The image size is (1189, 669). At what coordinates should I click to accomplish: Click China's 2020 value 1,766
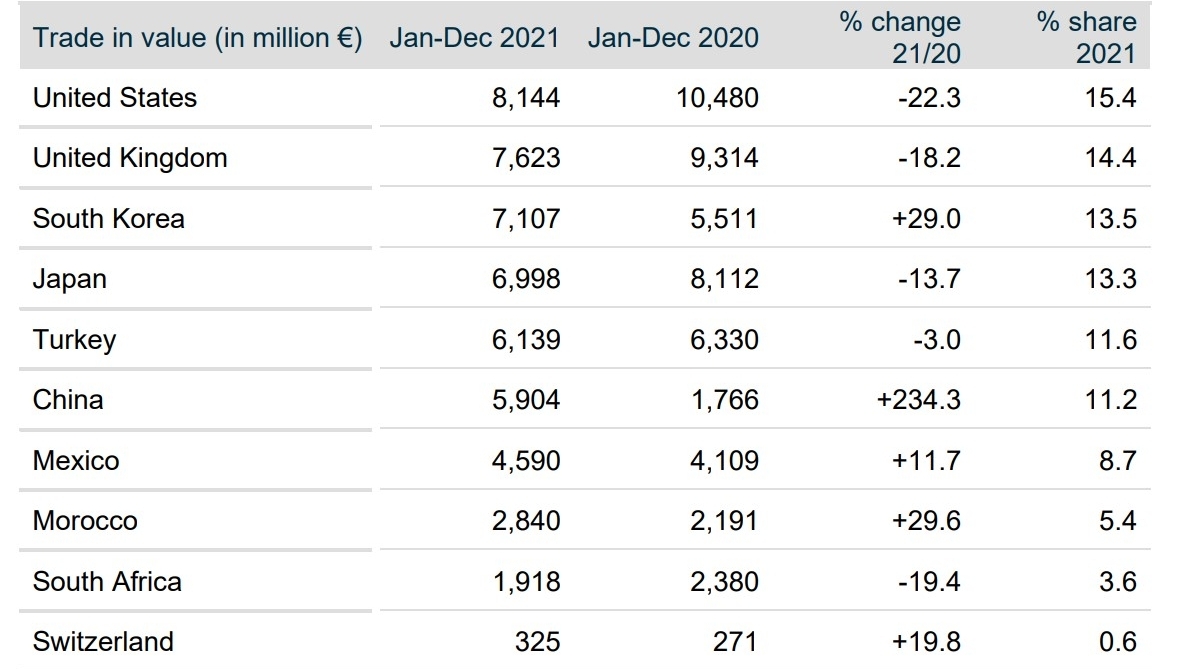click(x=724, y=400)
